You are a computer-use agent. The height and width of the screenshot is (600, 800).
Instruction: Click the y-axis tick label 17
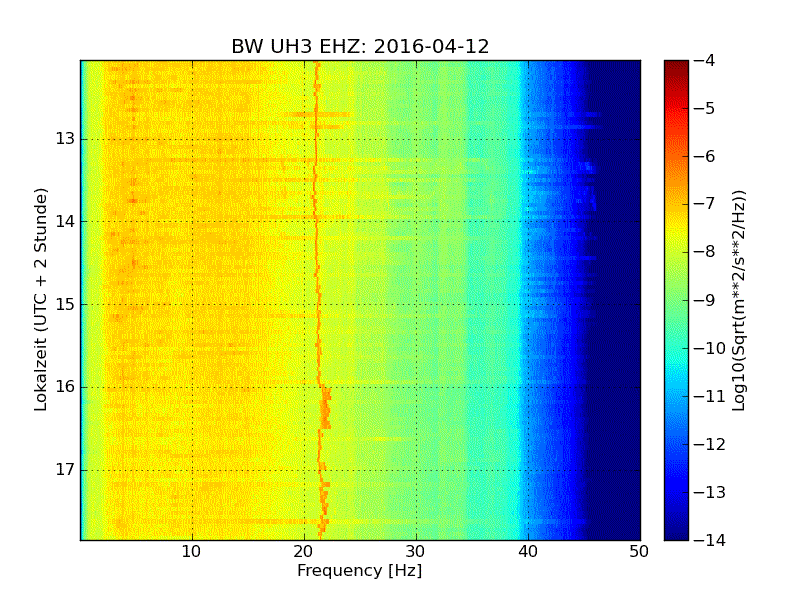[65, 469]
